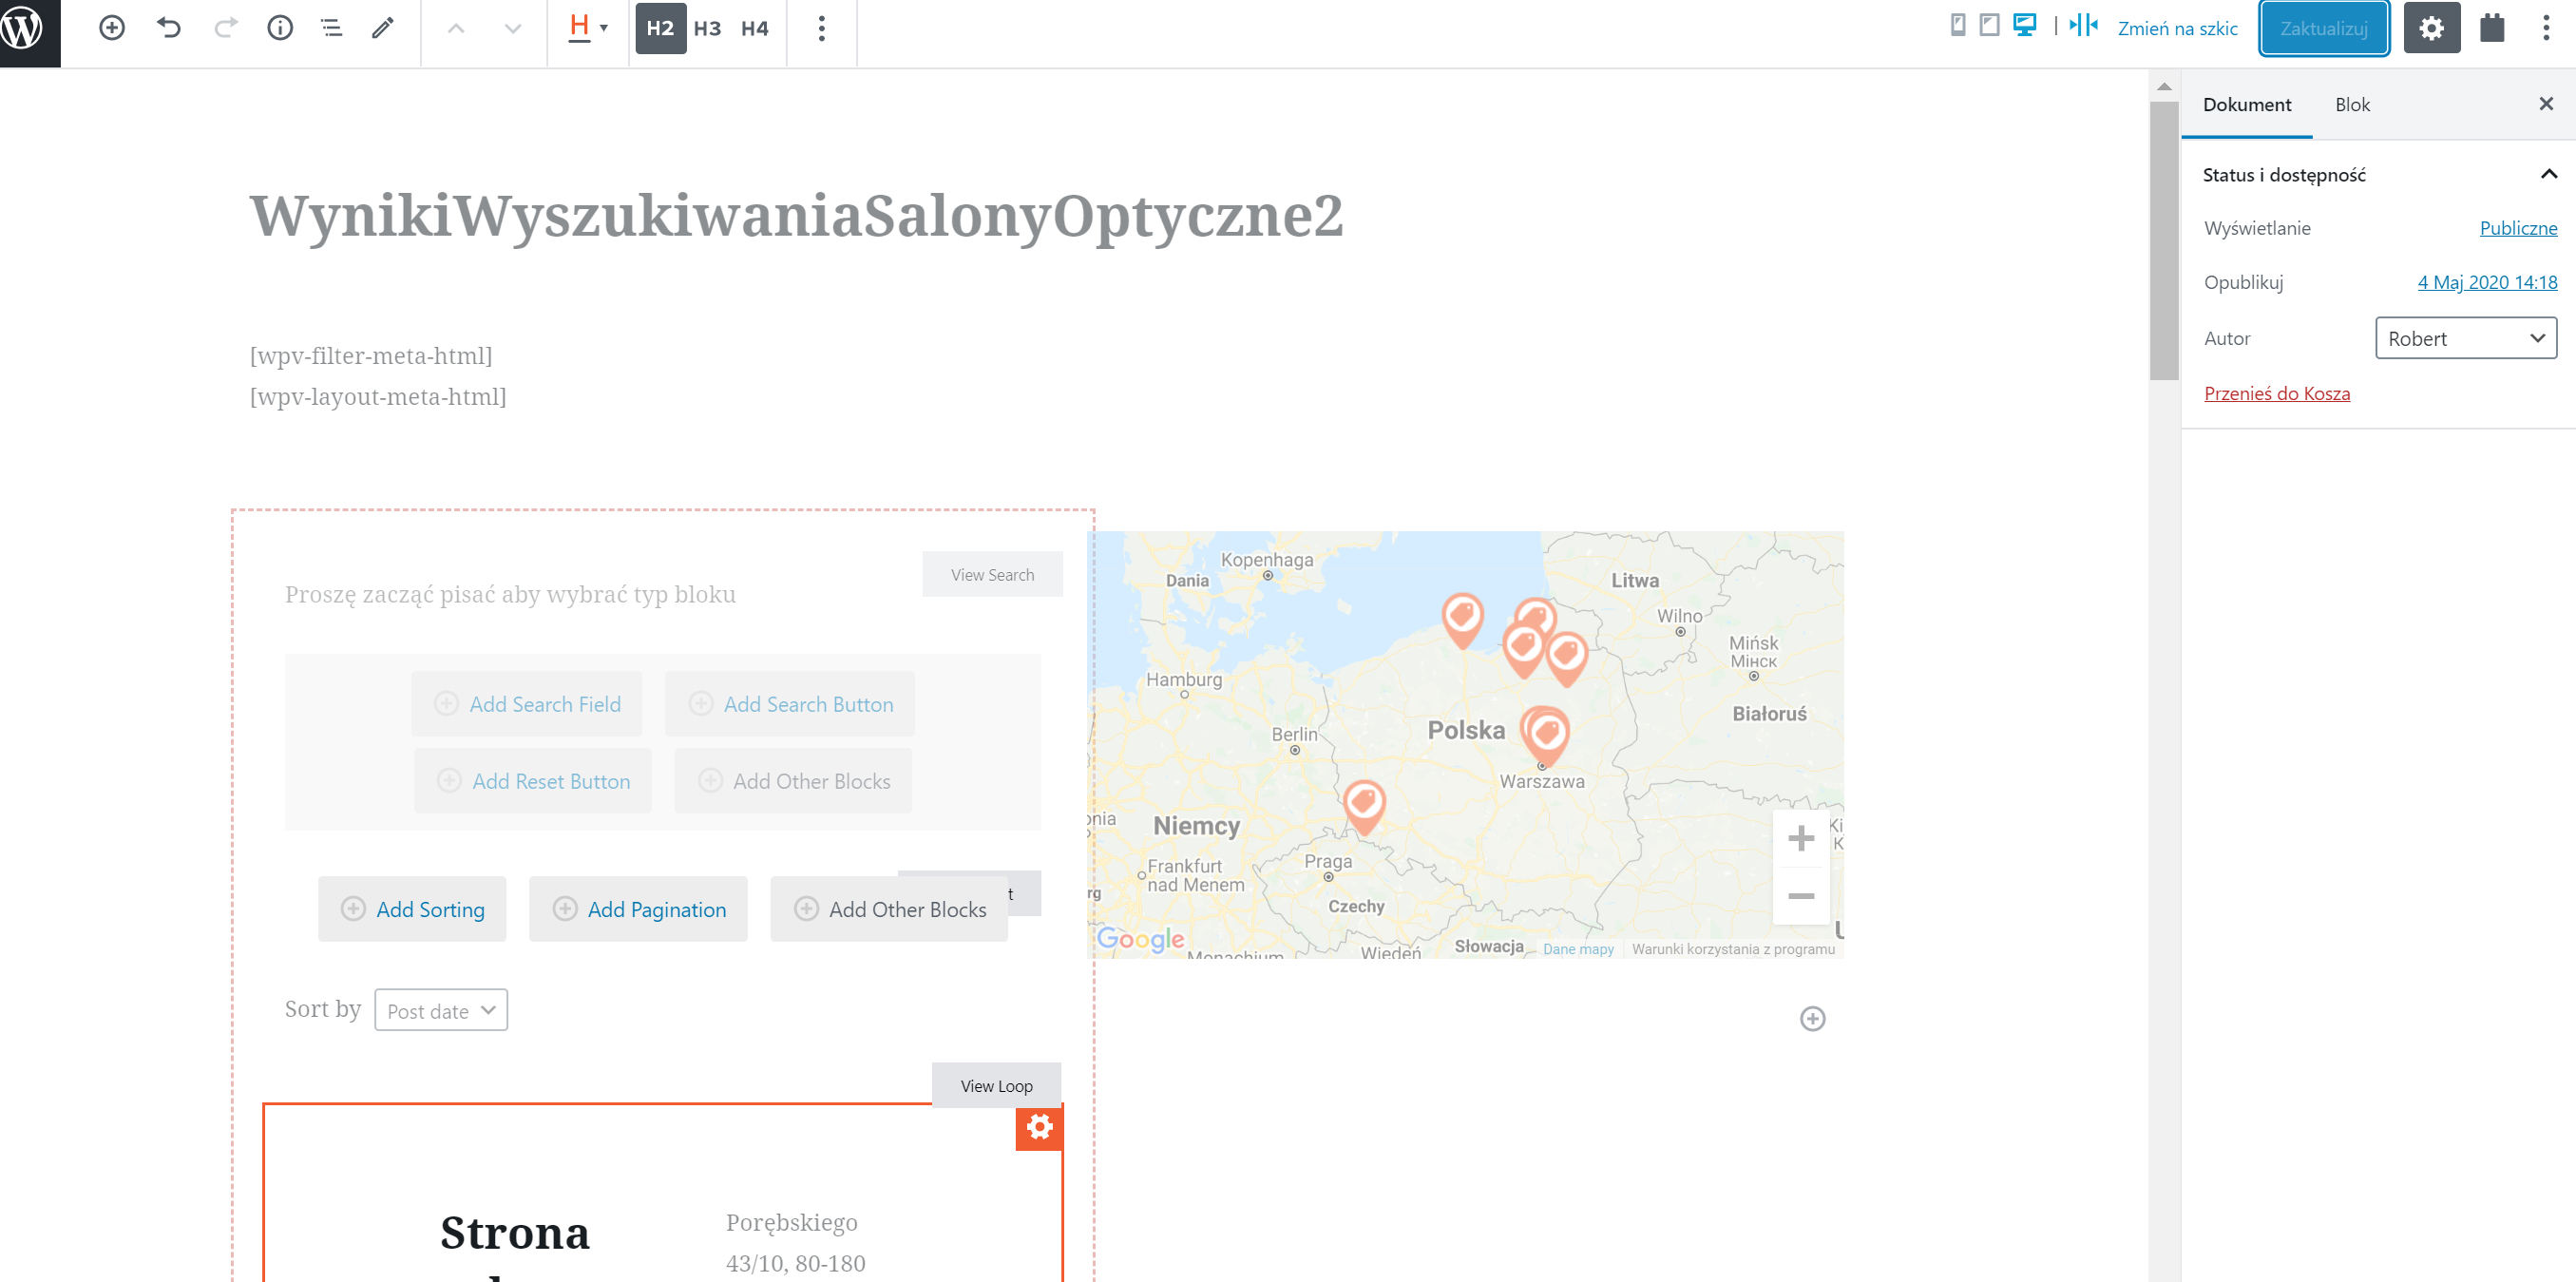The width and height of the screenshot is (2576, 1282).
Task: Click the Google logo on the map
Action: (1141, 939)
